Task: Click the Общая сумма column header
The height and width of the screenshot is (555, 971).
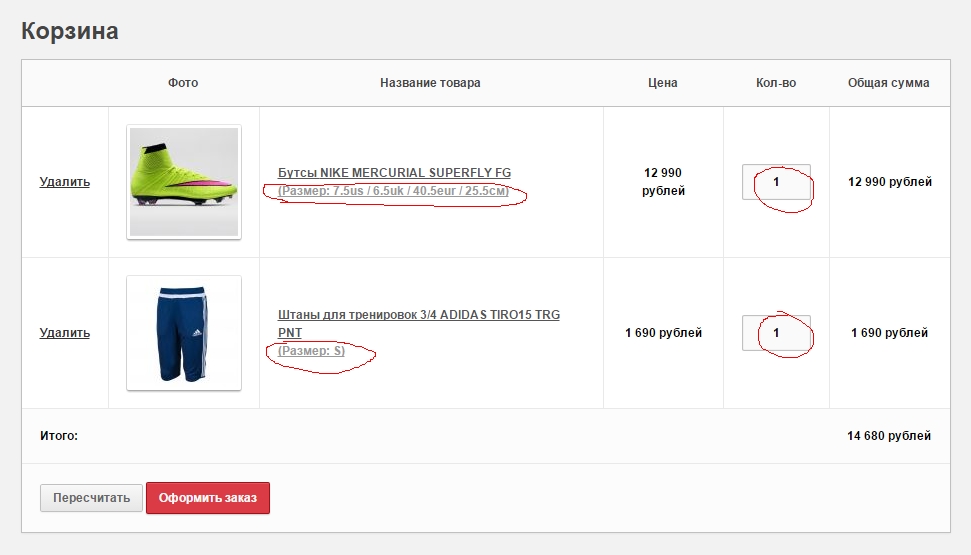Action: (x=889, y=82)
